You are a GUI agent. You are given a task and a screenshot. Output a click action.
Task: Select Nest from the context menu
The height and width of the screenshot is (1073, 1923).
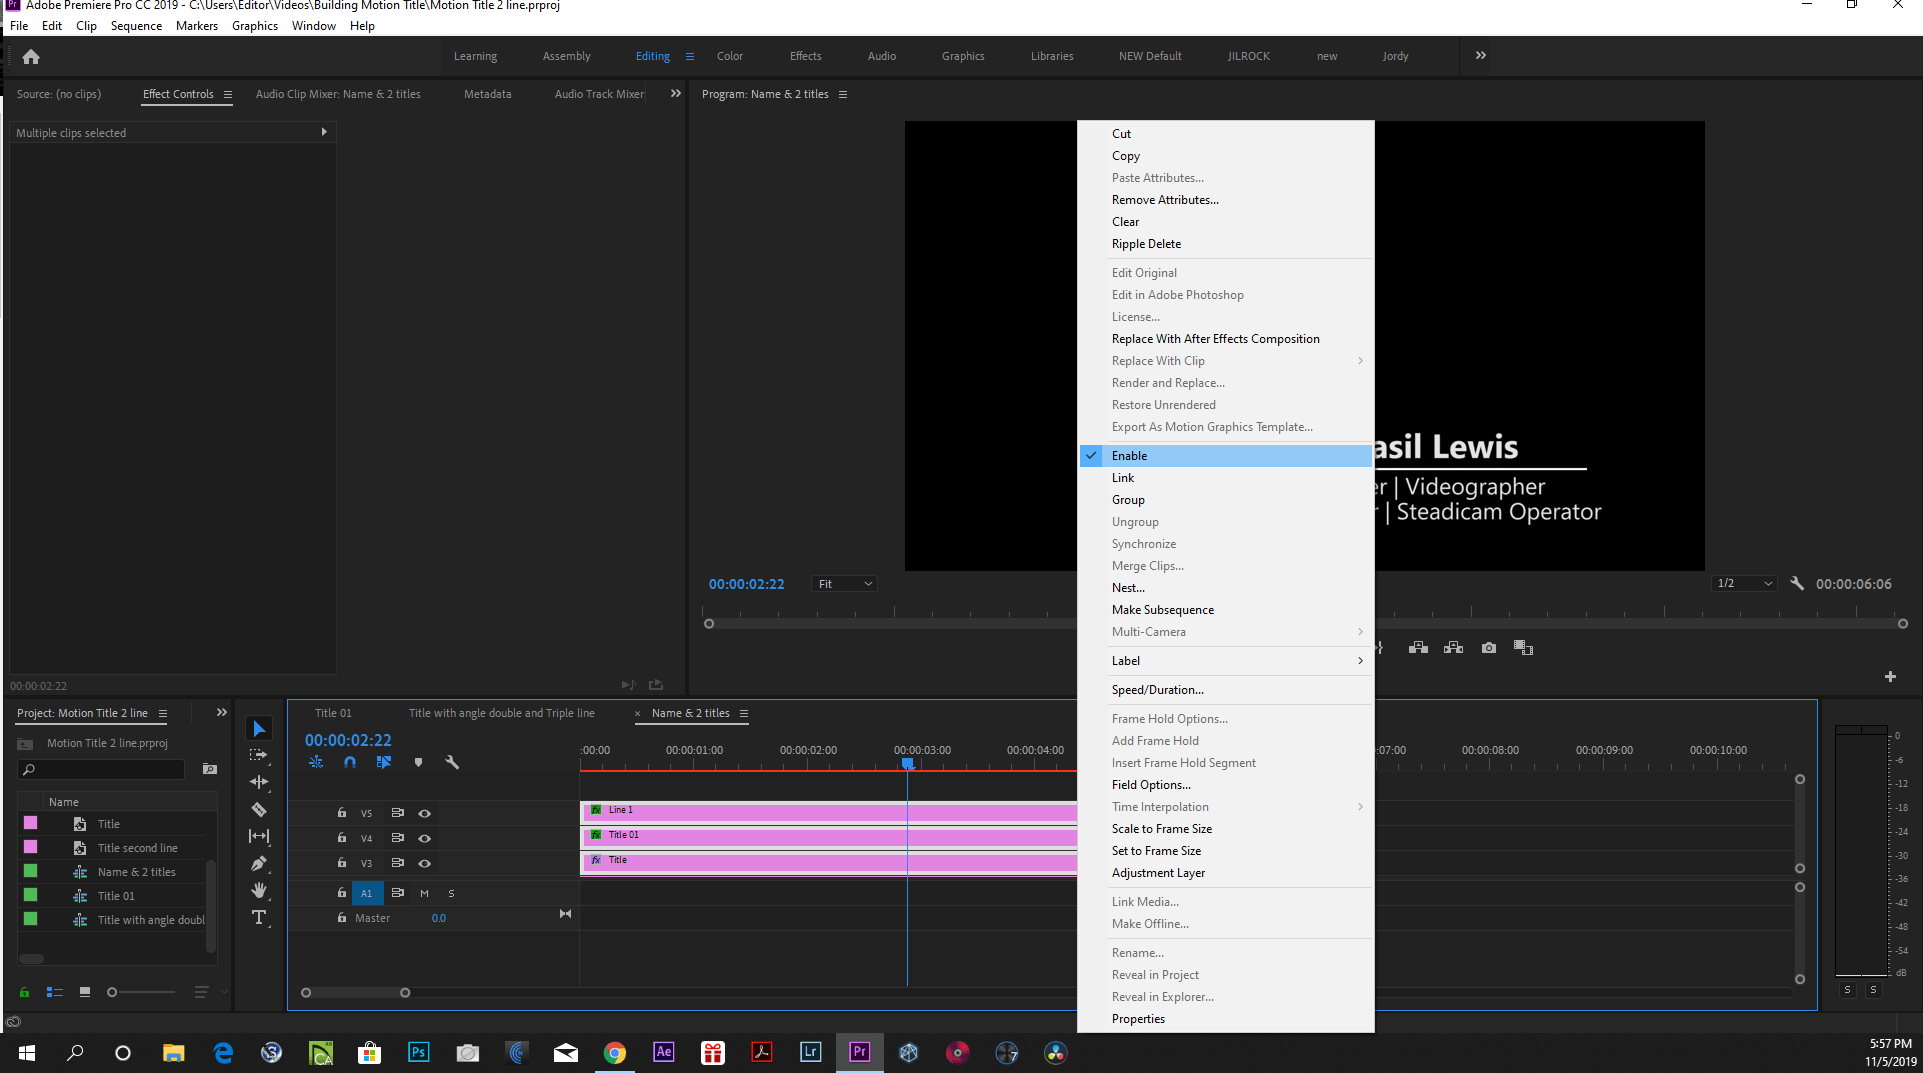[1127, 587]
